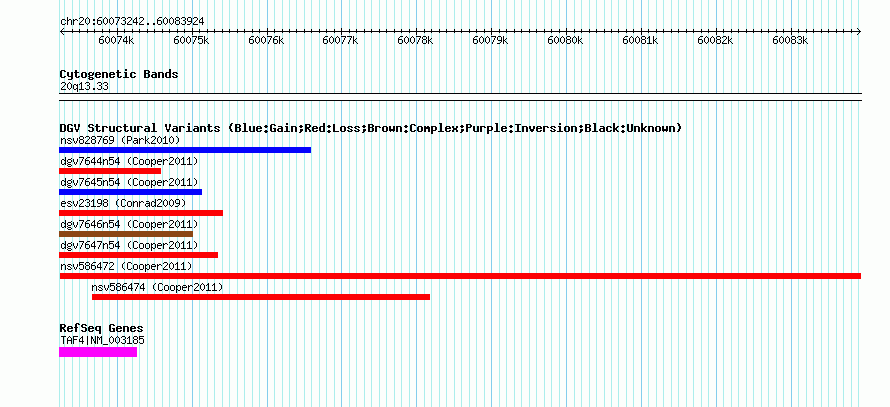
Task: Open the dgv7646n54 (Cooper2011) label
Action: point(129,224)
